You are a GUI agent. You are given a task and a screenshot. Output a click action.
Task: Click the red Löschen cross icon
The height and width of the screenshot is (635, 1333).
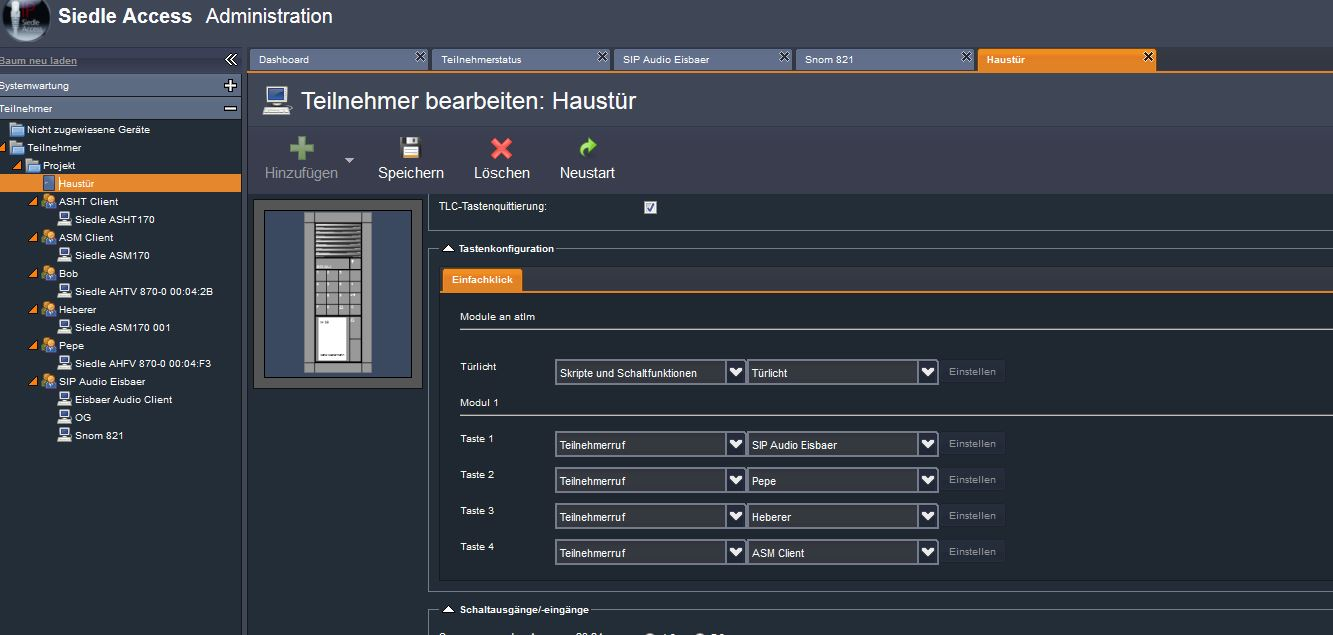click(501, 148)
